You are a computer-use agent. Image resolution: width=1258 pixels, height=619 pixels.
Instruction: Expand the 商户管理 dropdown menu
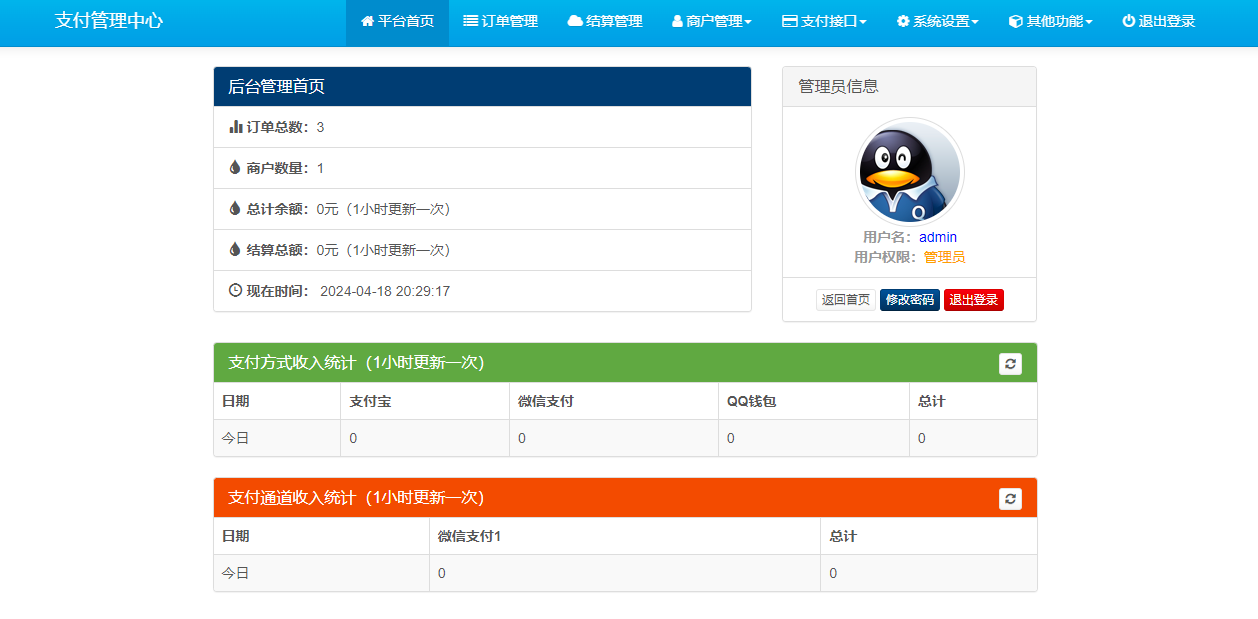(711, 21)
